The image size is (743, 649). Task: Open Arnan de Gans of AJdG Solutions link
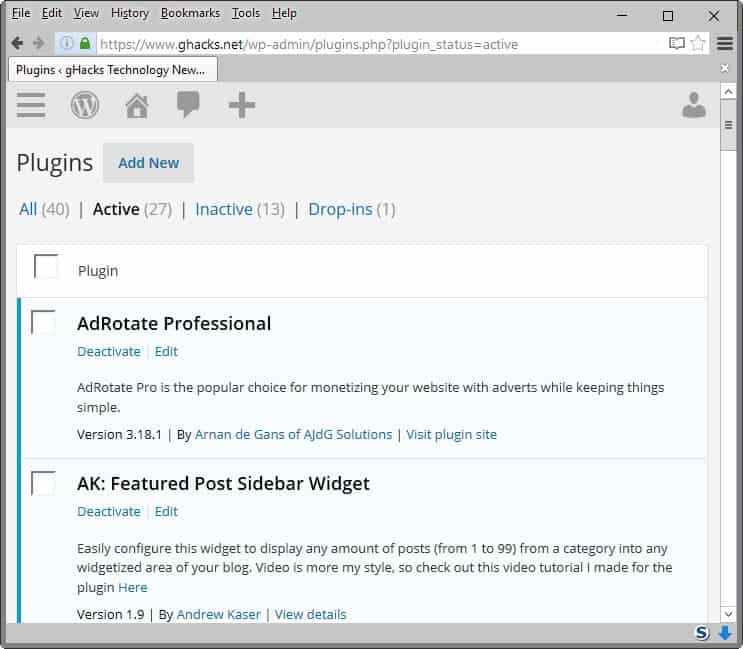[x=293, y=434]
